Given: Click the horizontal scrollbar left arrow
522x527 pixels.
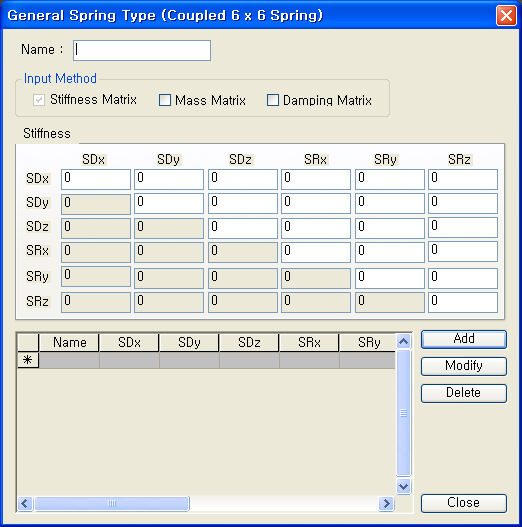Looking at the screenshot, I should point(25,503).
